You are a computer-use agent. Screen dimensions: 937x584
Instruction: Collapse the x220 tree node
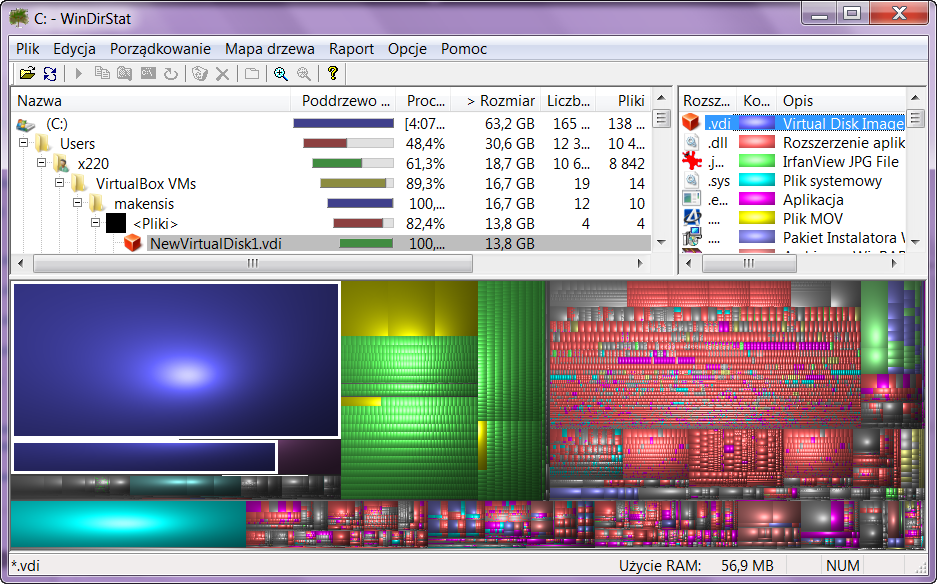pos(41,163)
